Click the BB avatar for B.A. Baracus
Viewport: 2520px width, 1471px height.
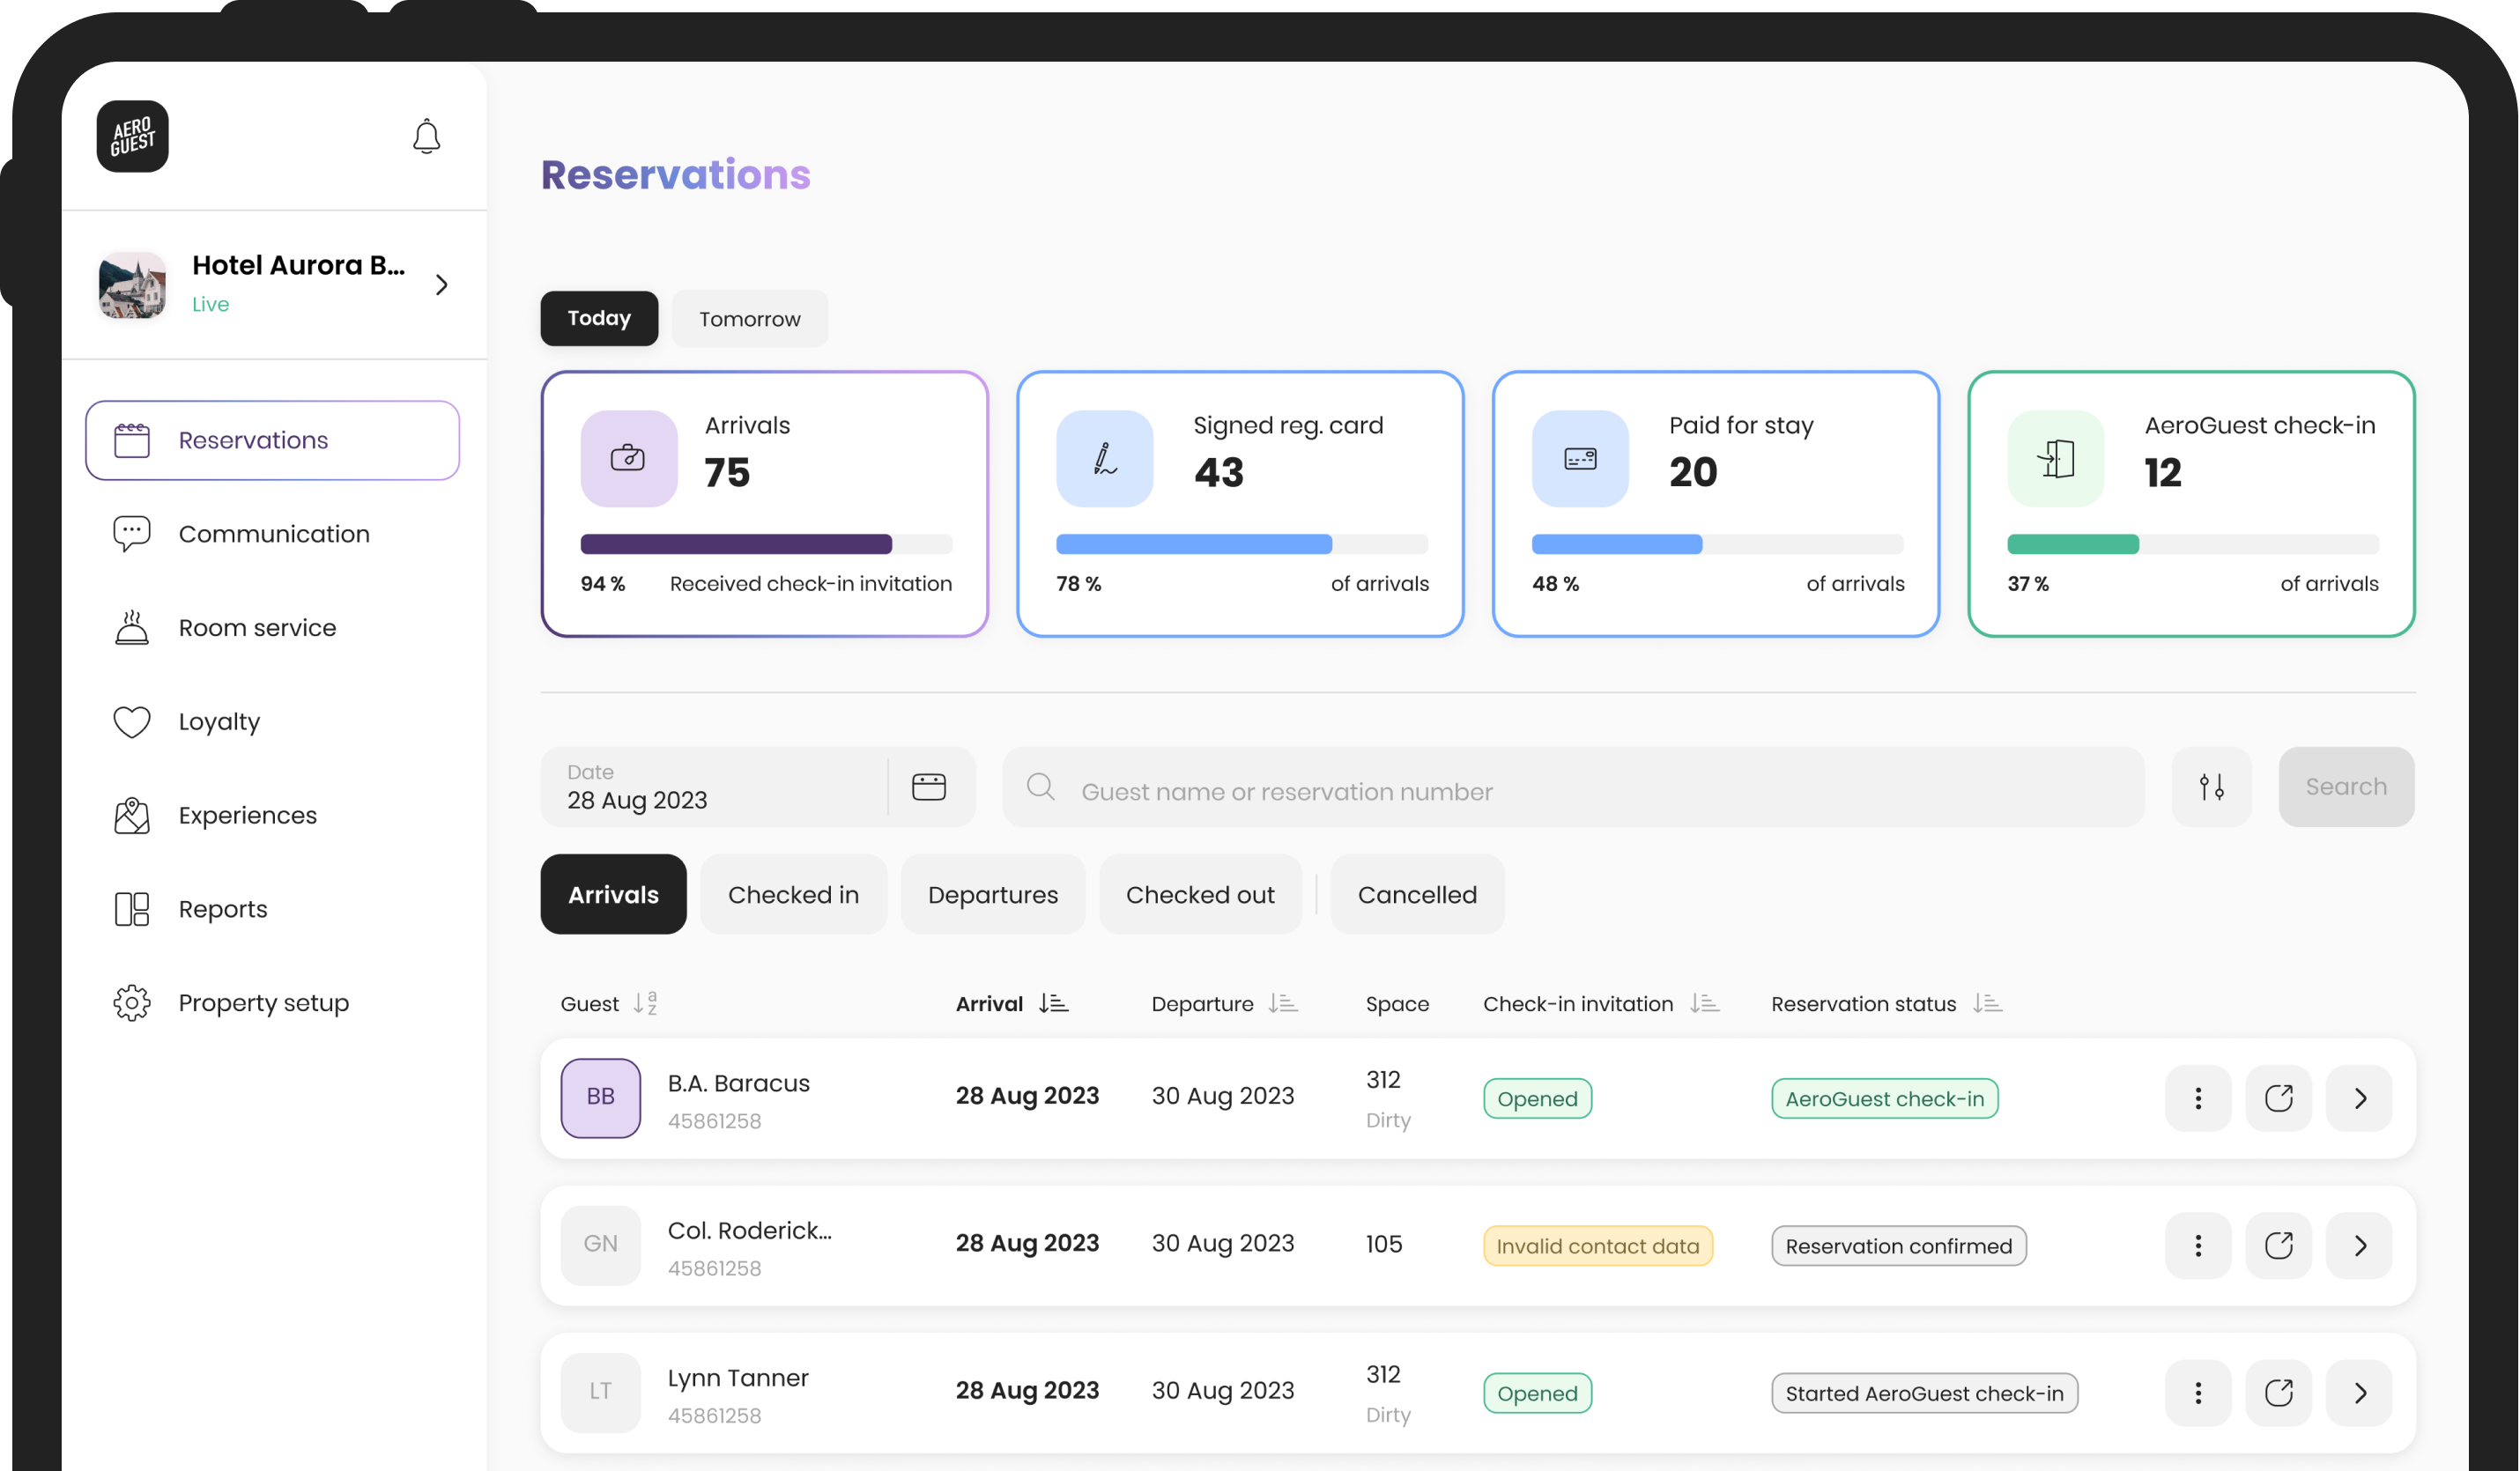[600, 1098]
